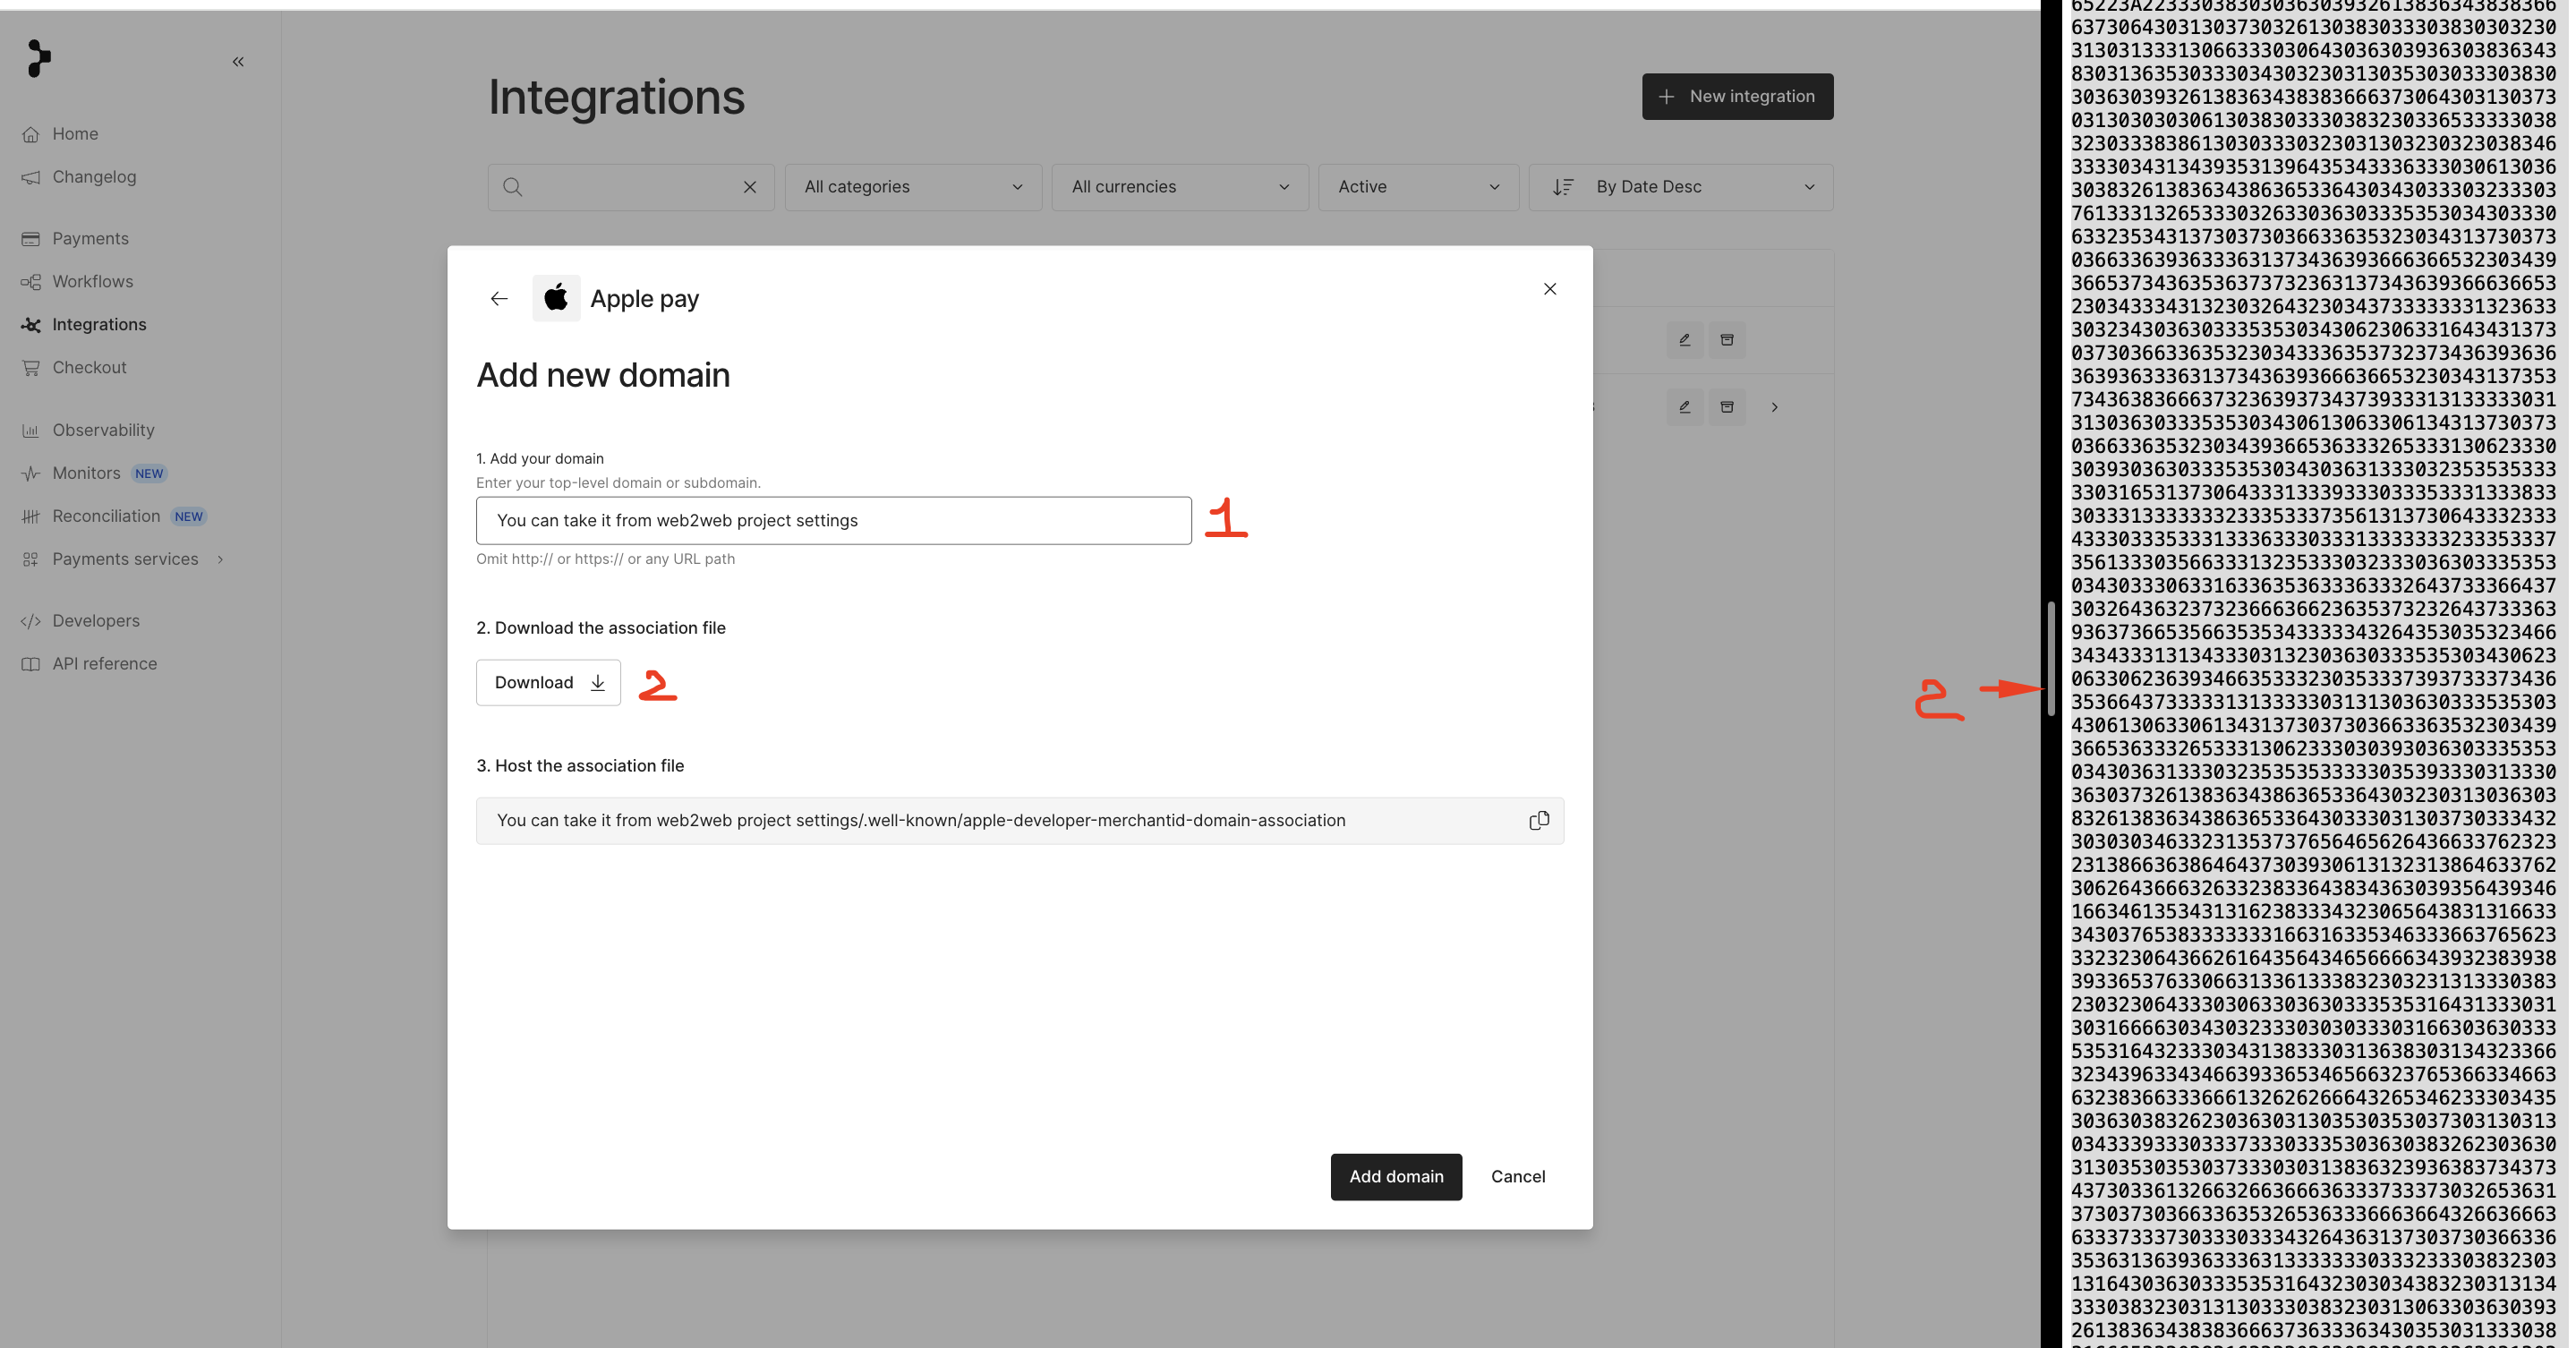The image size is (2576, 1348).
Task: Click the Payments card icon
Action: [31, 239]
